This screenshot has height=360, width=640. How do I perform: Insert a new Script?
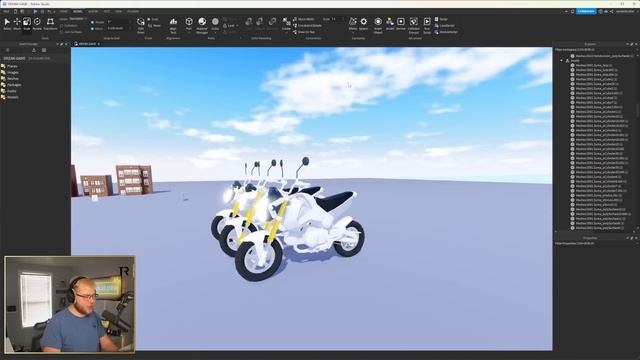point(441,19)
